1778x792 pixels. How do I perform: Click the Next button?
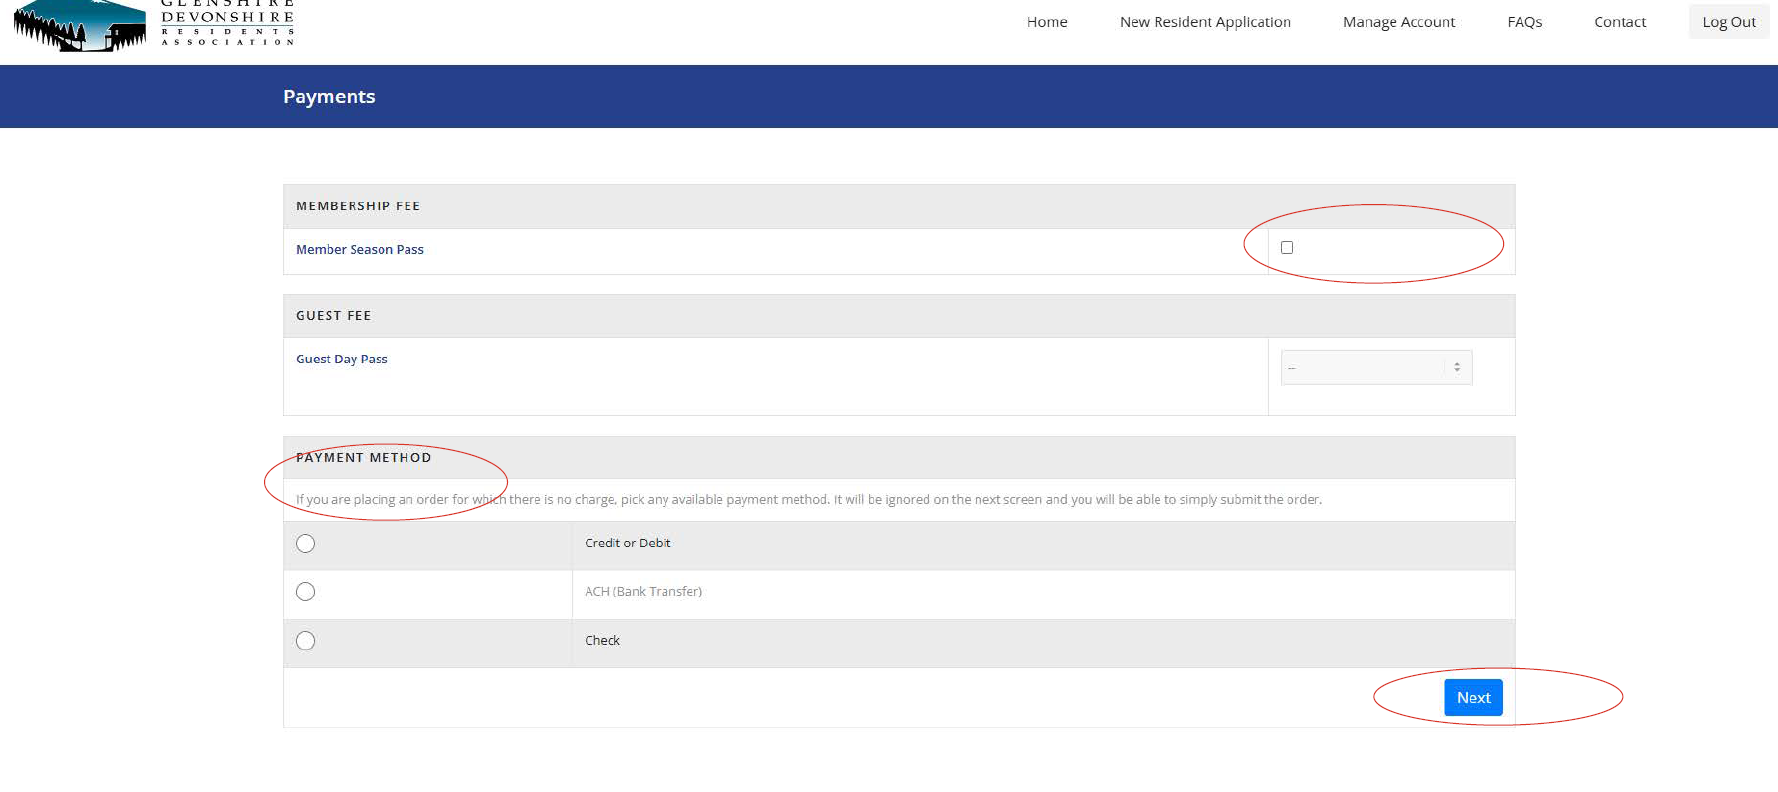pyautogui.click(x=1472, y=698)
